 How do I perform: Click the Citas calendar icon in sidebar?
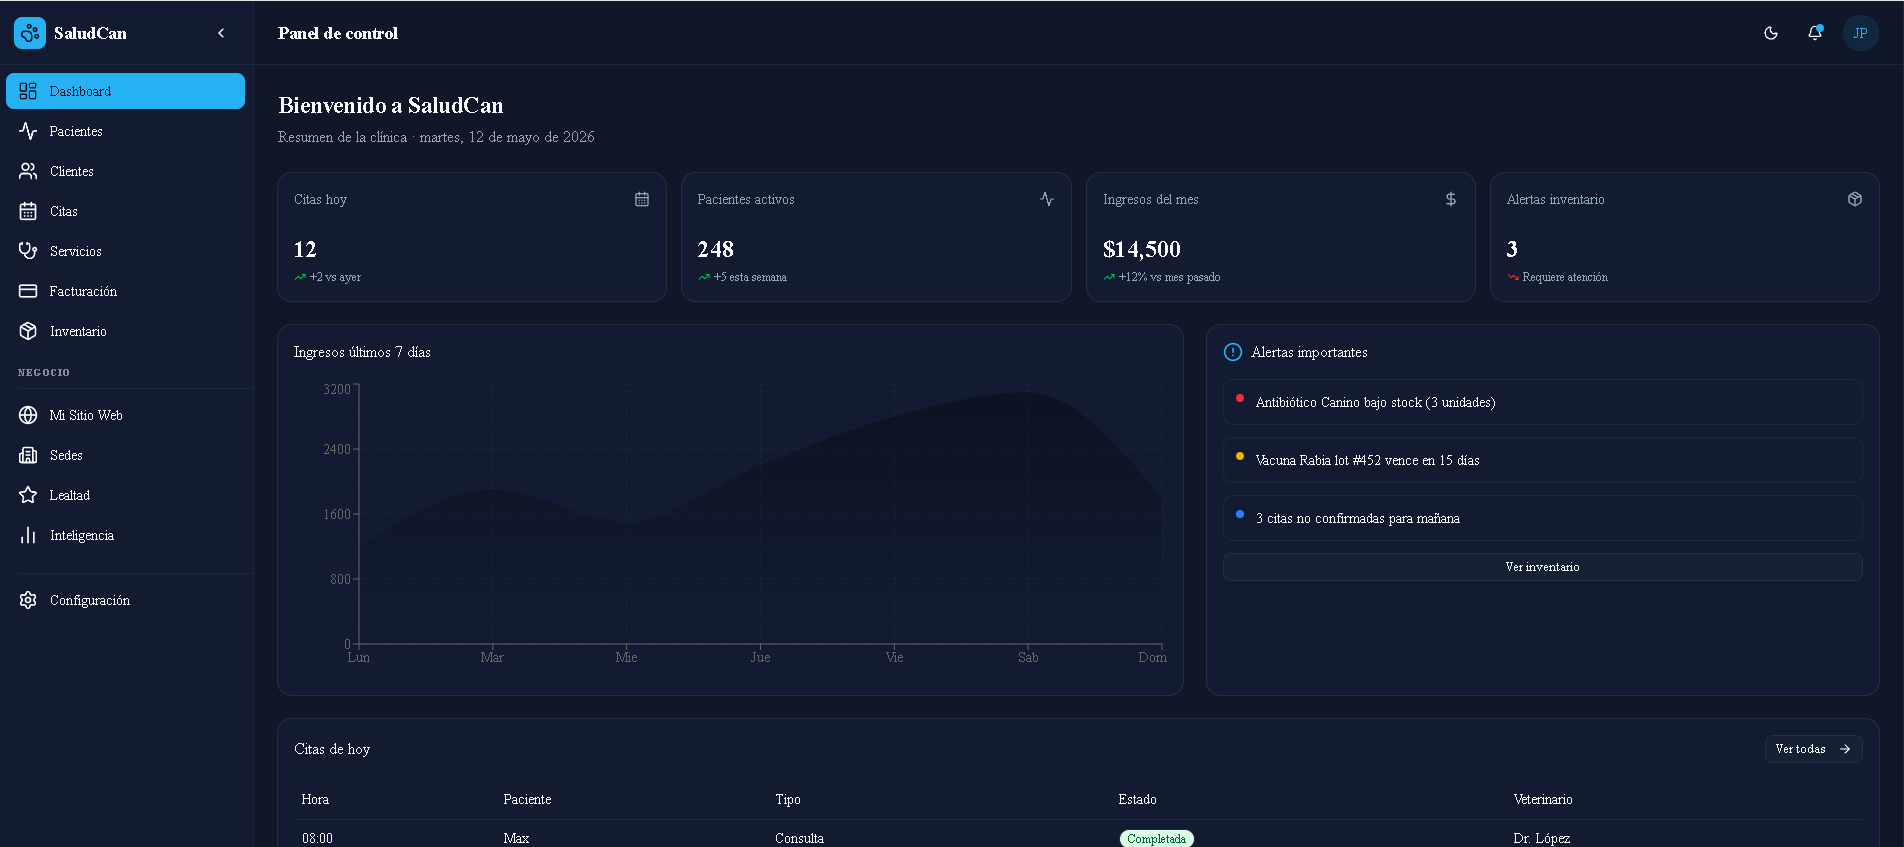tap(28, 211)
